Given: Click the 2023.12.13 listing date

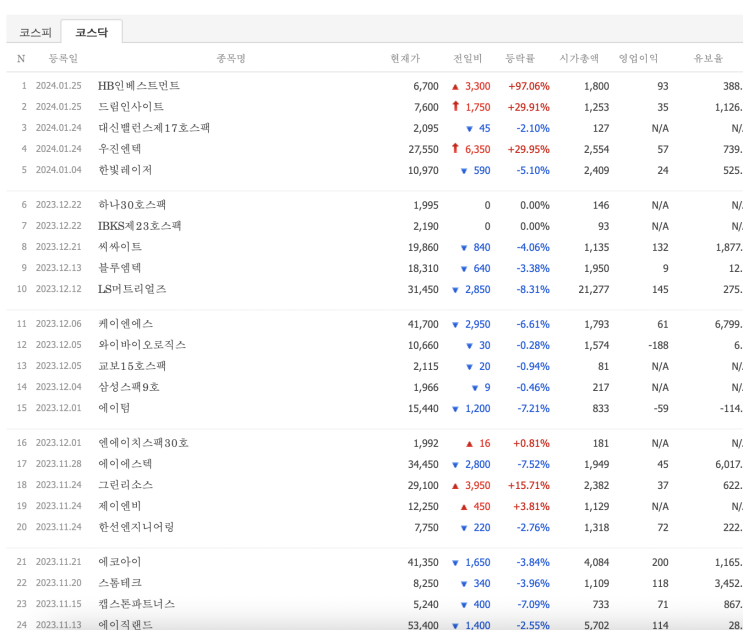Looking at the screenshot, I should coord(58,268).
